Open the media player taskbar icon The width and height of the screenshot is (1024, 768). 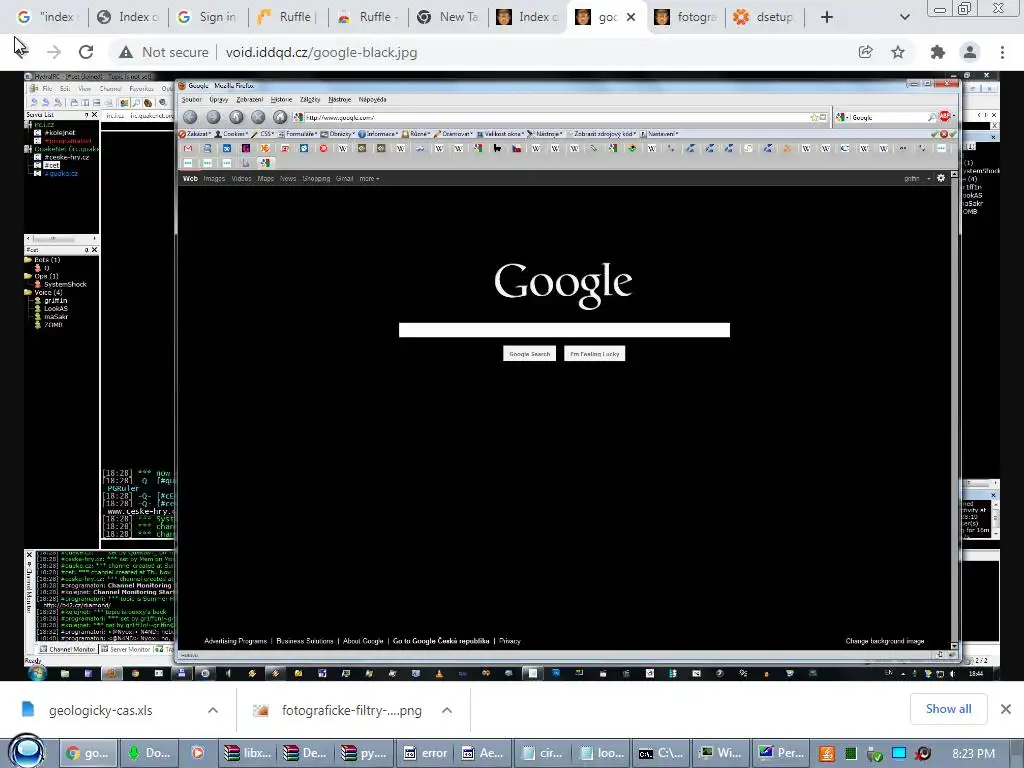click(x=197, y=753)
